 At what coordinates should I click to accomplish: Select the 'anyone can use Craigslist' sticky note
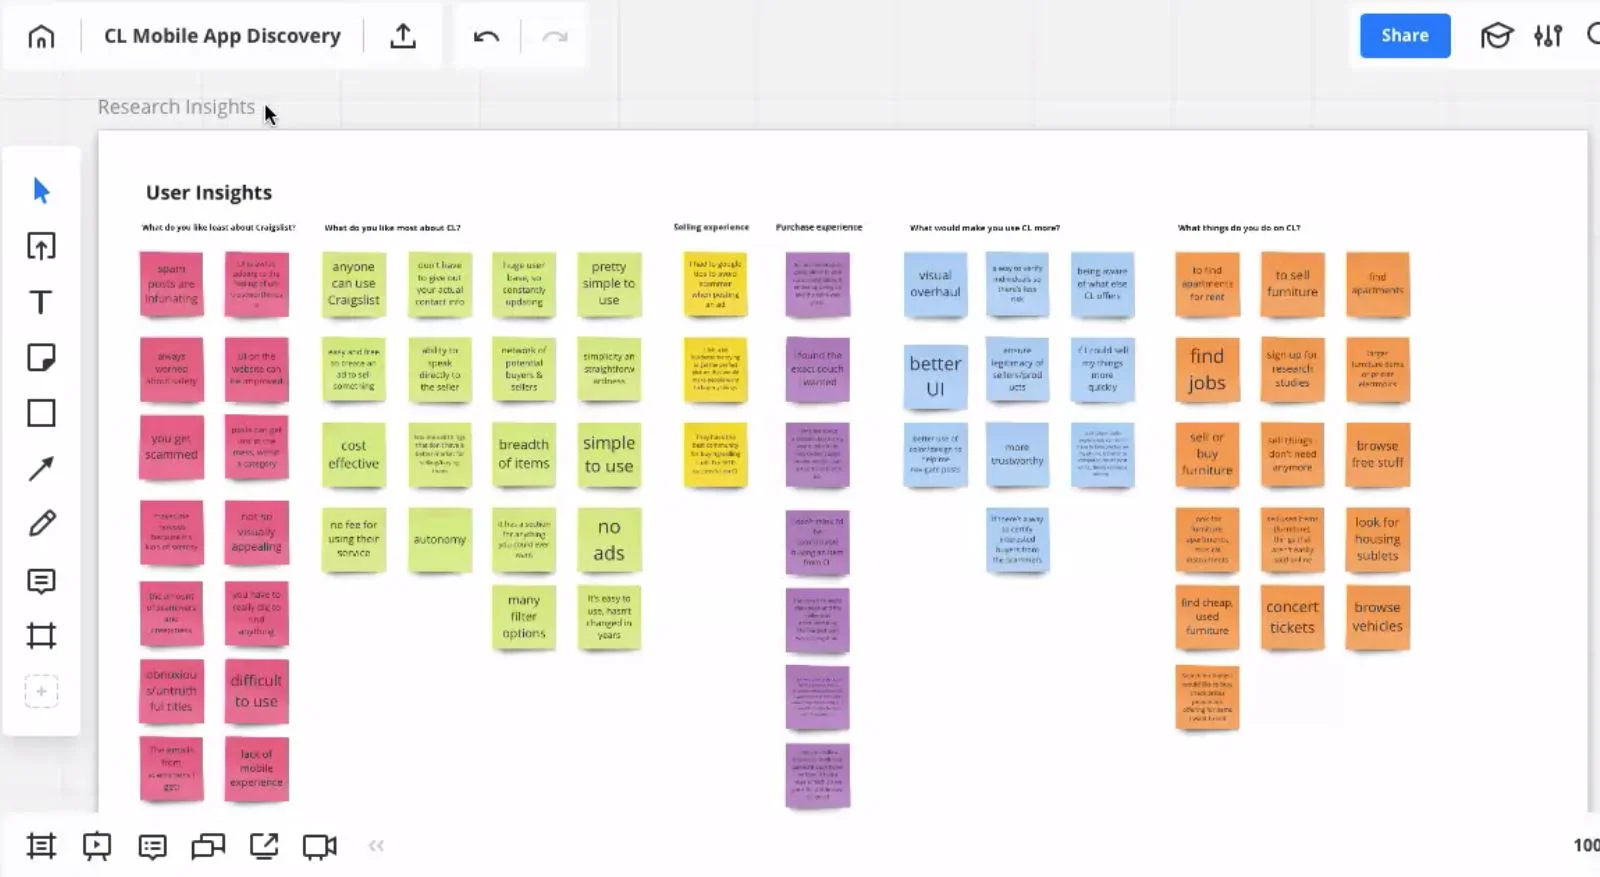[354, 284]
